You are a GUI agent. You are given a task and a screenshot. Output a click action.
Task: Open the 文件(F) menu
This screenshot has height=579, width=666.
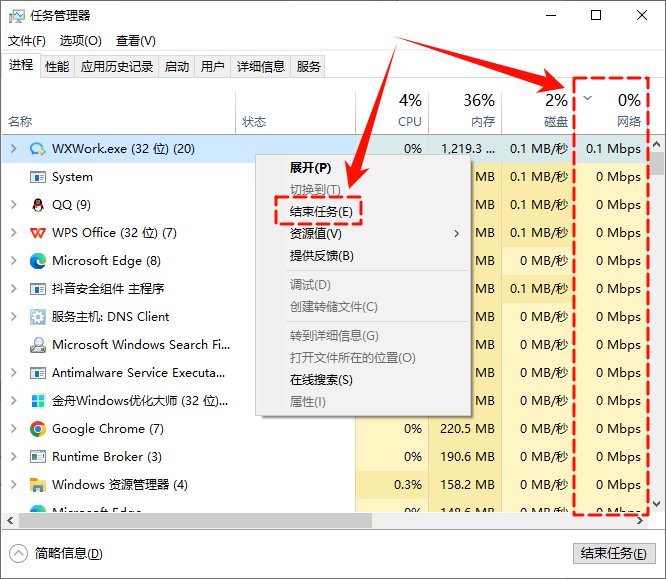pos(27,41)
